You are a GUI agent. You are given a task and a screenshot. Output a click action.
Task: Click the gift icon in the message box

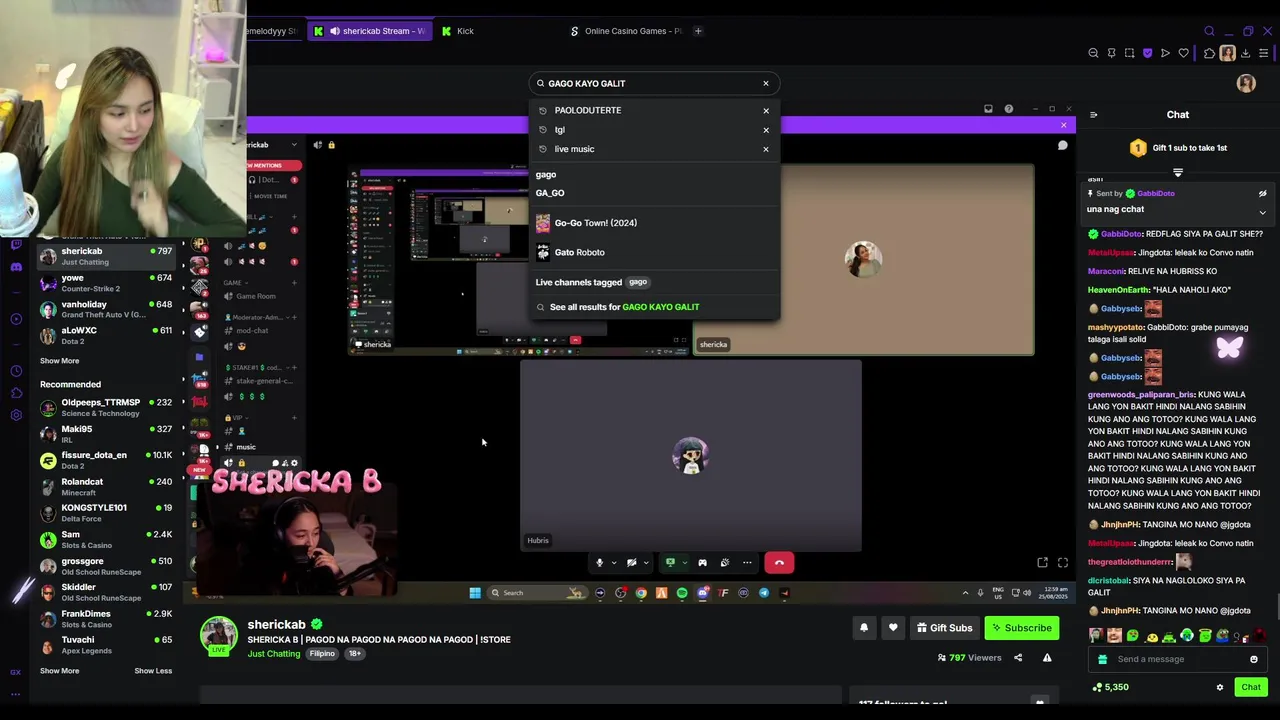click(x=1102, y=659)
